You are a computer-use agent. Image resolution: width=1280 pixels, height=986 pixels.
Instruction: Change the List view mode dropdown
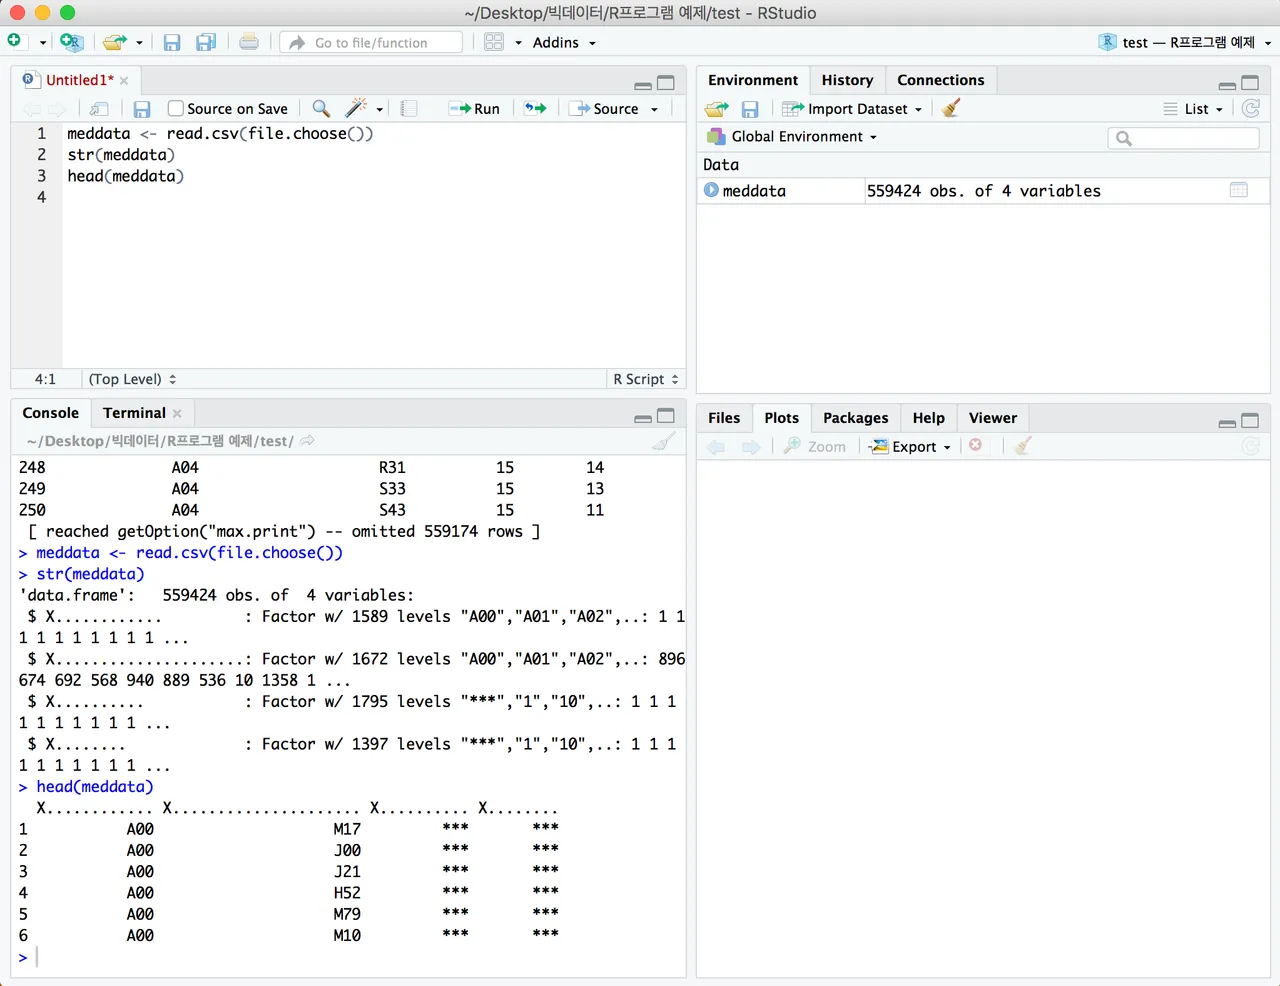1193,108
